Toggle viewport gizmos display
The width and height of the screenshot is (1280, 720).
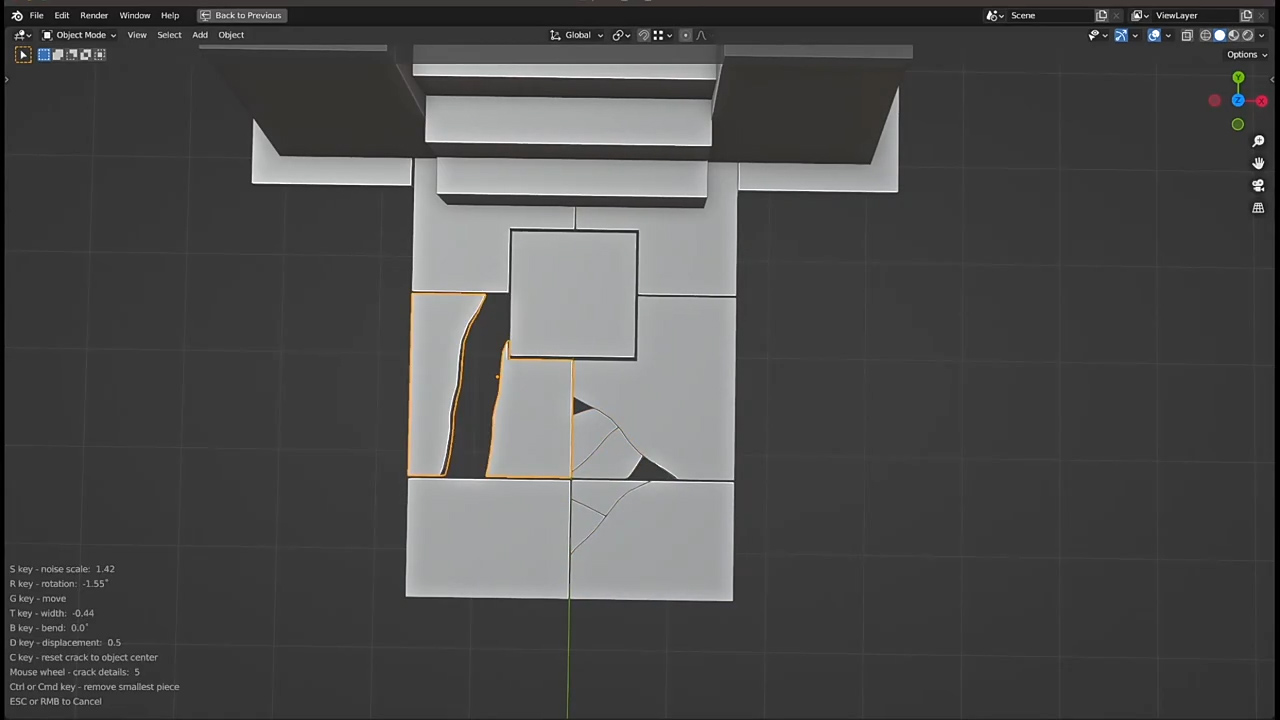click(x=1121, y=35)
